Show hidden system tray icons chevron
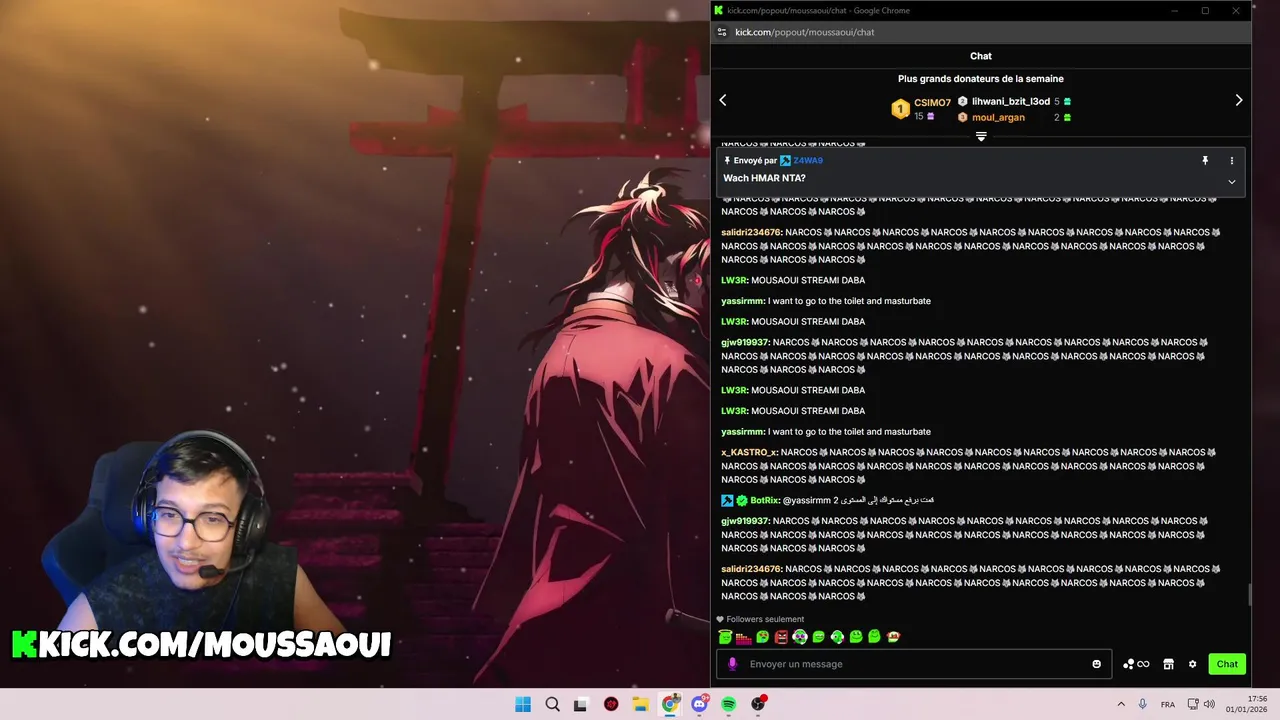 point(1120,704)
